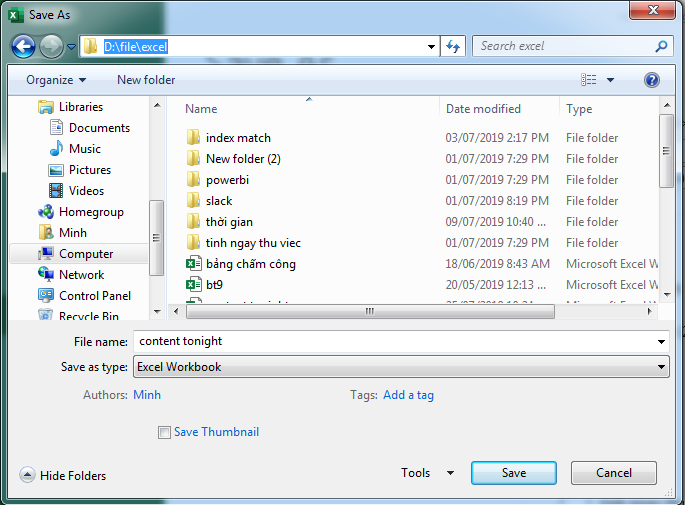Click the horizontal scrollbar thumb in file list
Image resolution: width=685 pixels, height=505 pixels.
(x=370, y=311)
